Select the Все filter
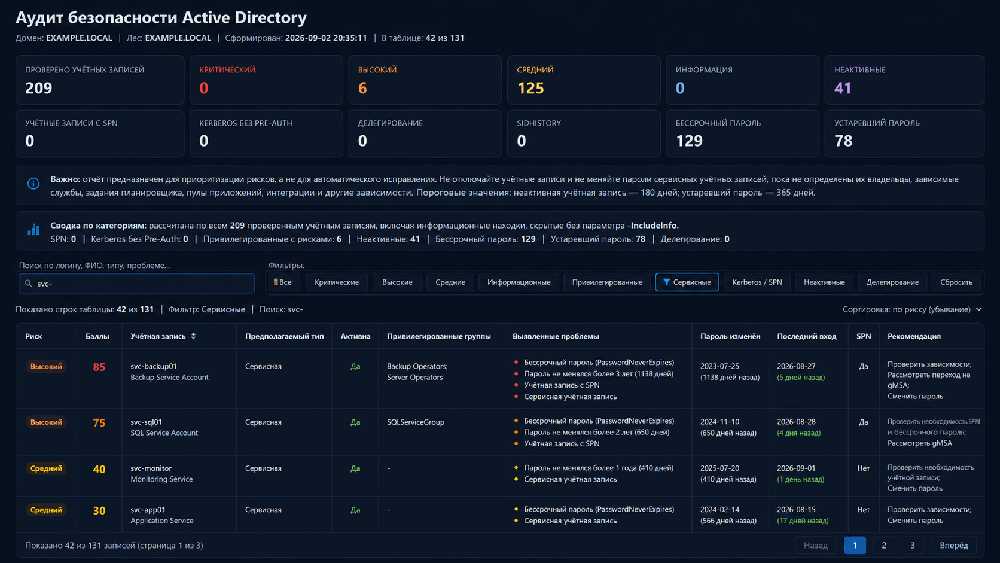The width and height of the screenshot is (1000, 563). coord(283,282)
